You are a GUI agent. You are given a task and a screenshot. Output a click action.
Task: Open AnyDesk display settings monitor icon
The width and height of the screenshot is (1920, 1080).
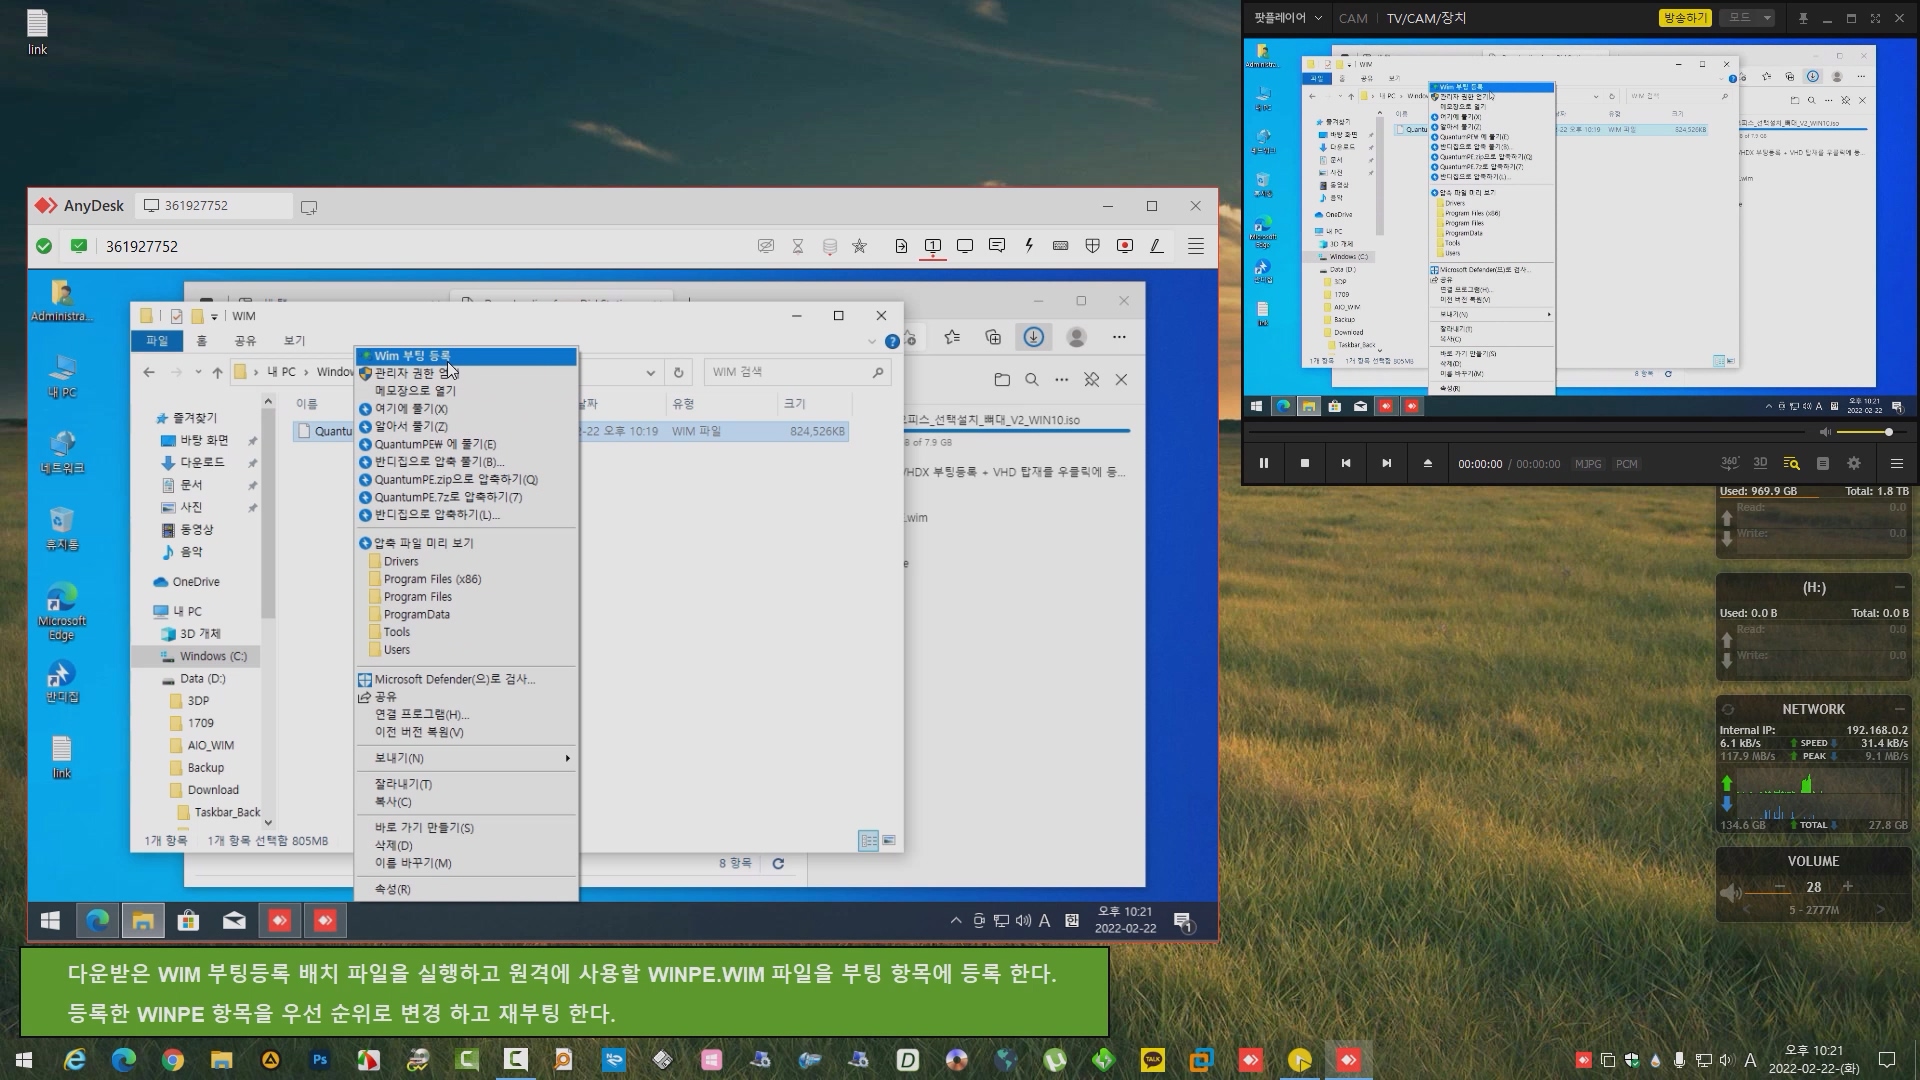click(965, 246)
